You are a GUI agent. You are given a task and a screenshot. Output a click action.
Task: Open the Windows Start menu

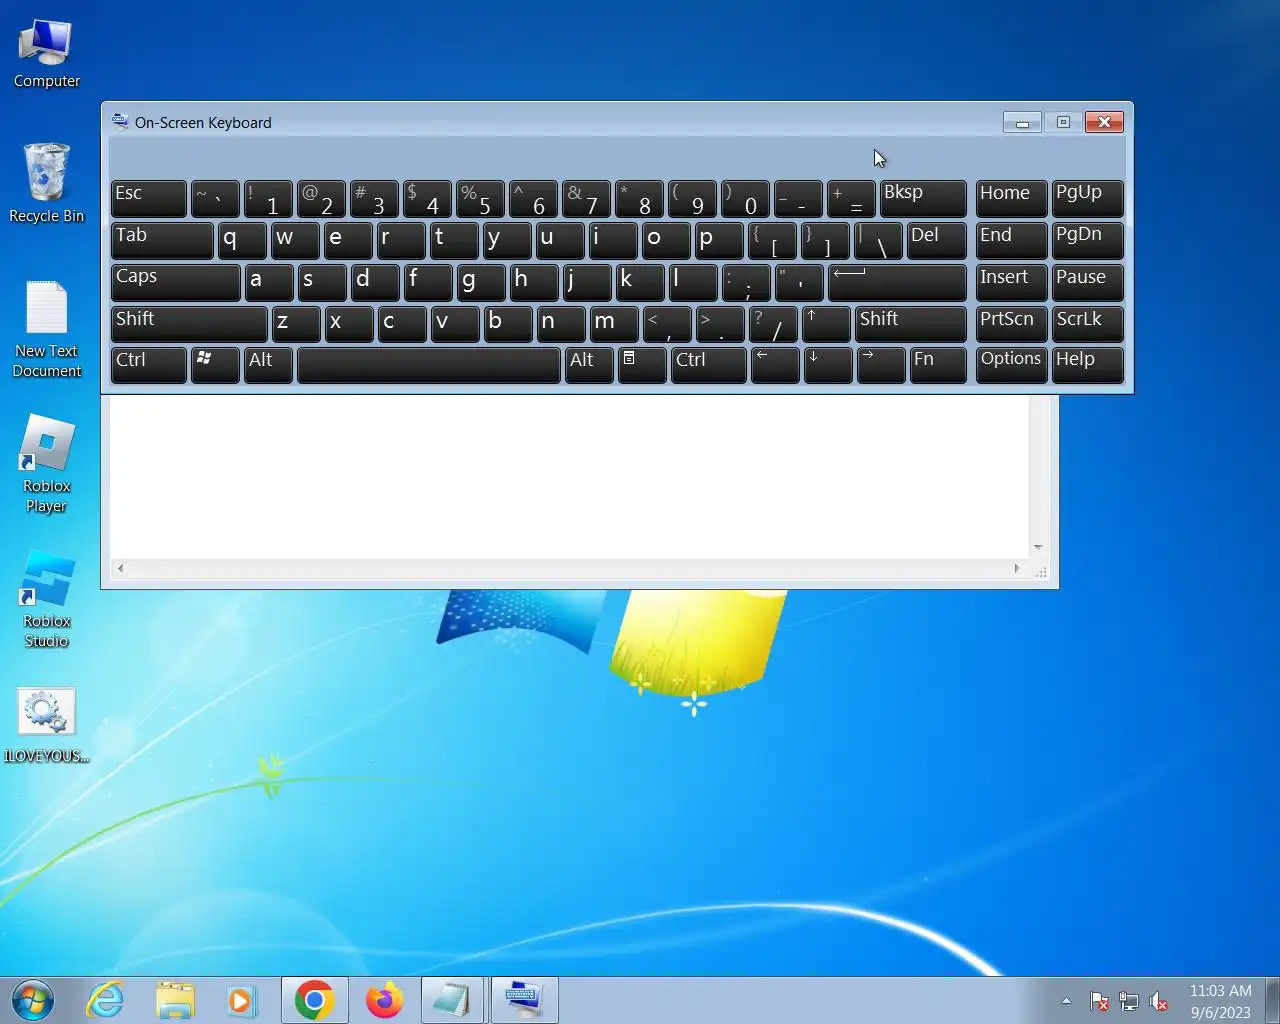point(33,1000)
